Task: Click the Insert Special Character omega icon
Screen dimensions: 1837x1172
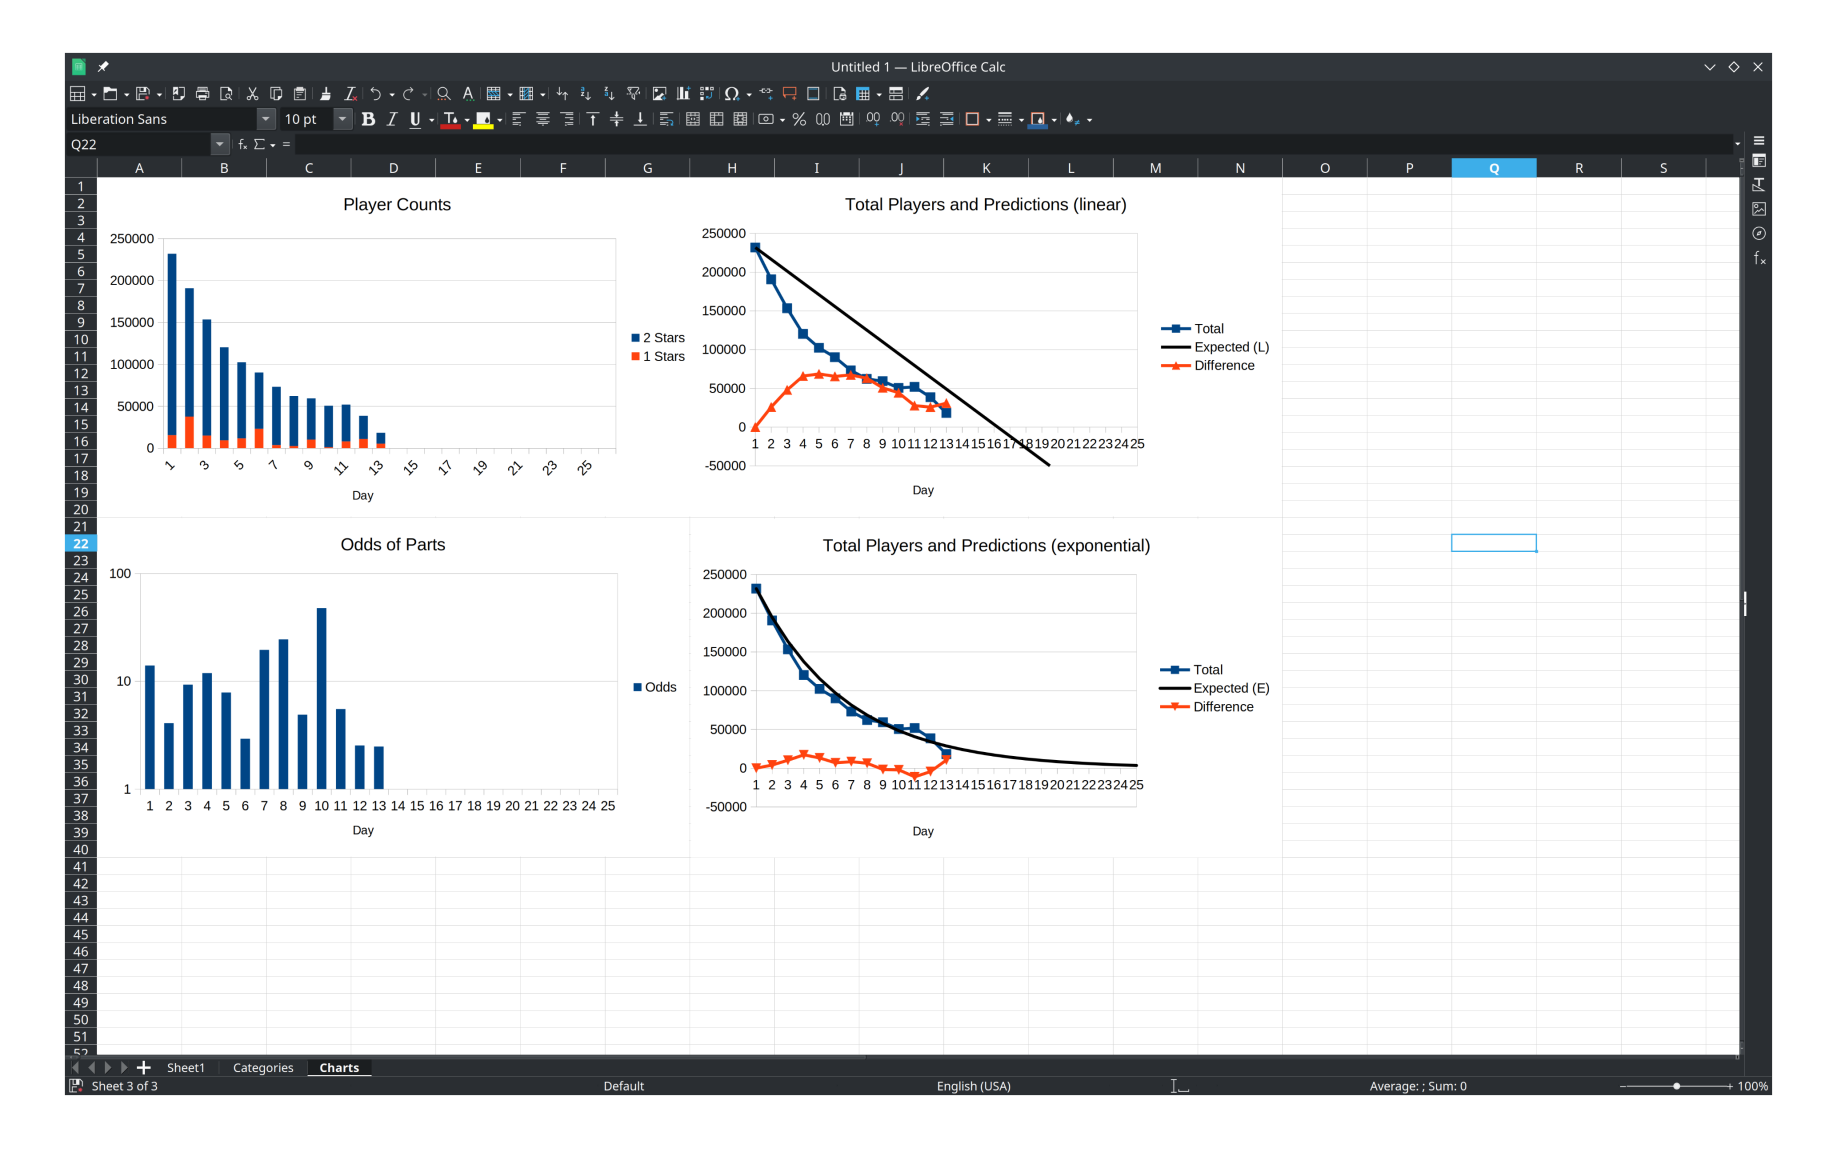Action: pos(731,94)
